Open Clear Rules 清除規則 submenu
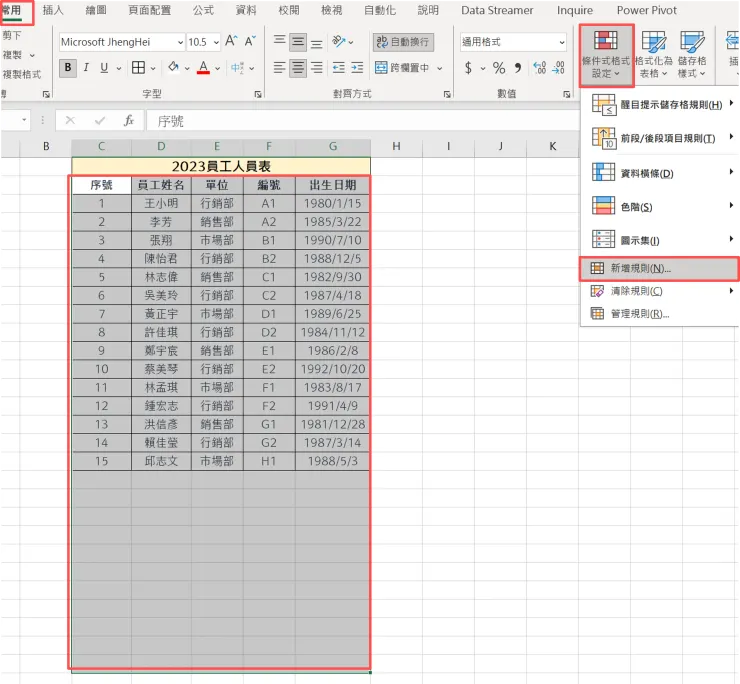 (x=661, y=291)
